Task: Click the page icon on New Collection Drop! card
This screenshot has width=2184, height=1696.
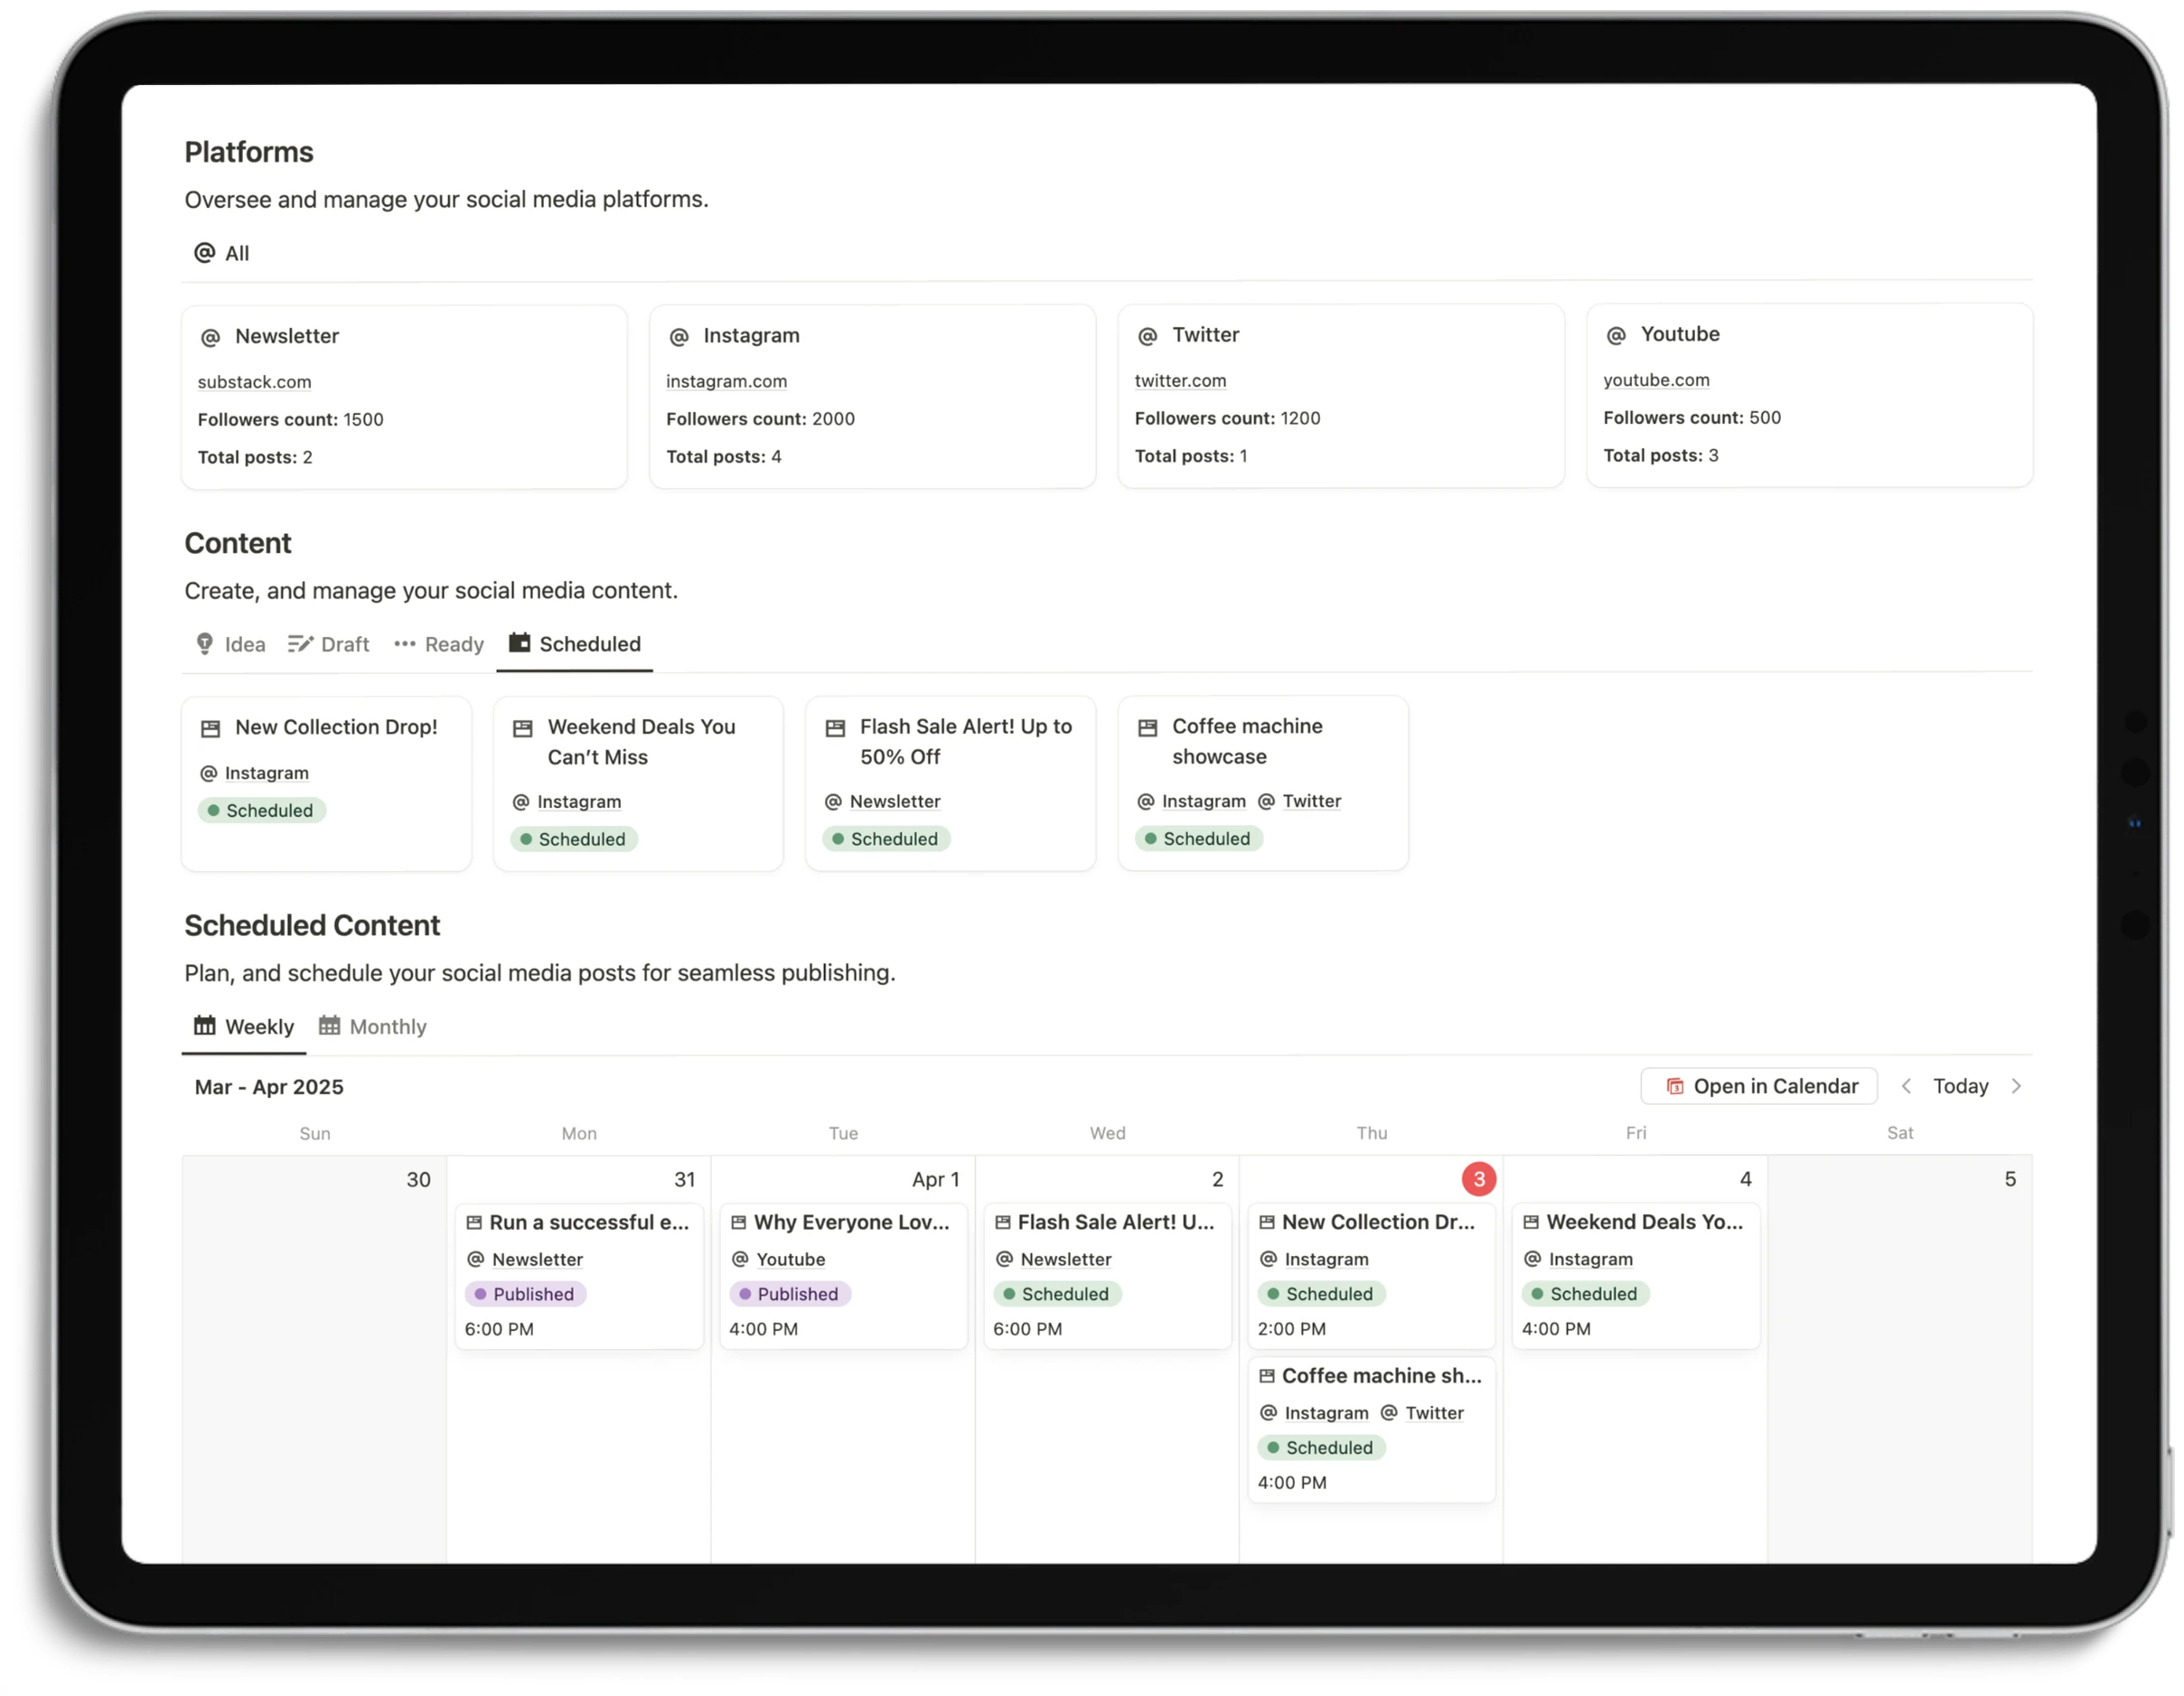Action: click(211, 729)
